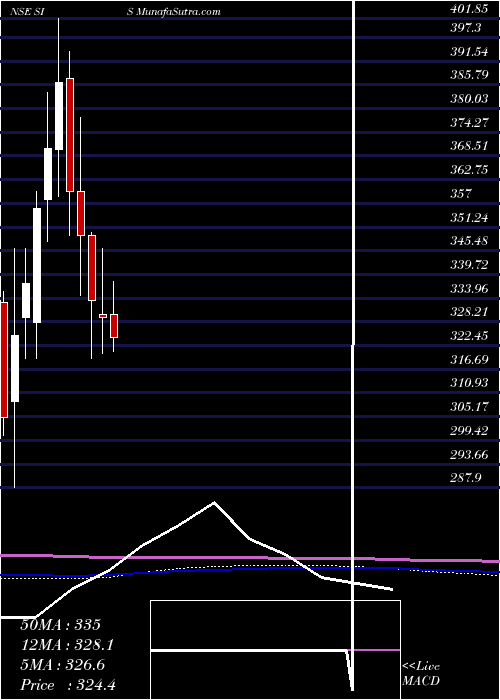Click the MACD inset panel box
The width and height of the screenshot is (500, 700).
pyautogui.click(x=275, y=650)
